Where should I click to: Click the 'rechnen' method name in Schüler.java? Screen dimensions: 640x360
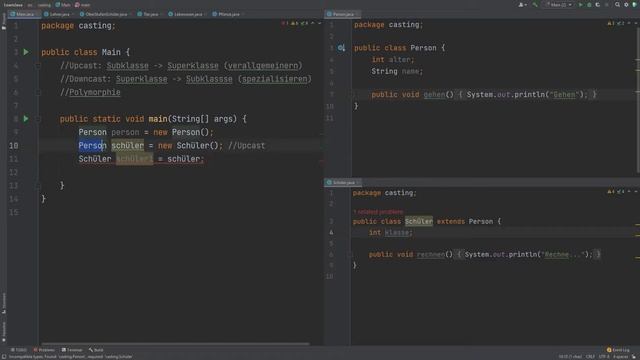tap(431, 255)
